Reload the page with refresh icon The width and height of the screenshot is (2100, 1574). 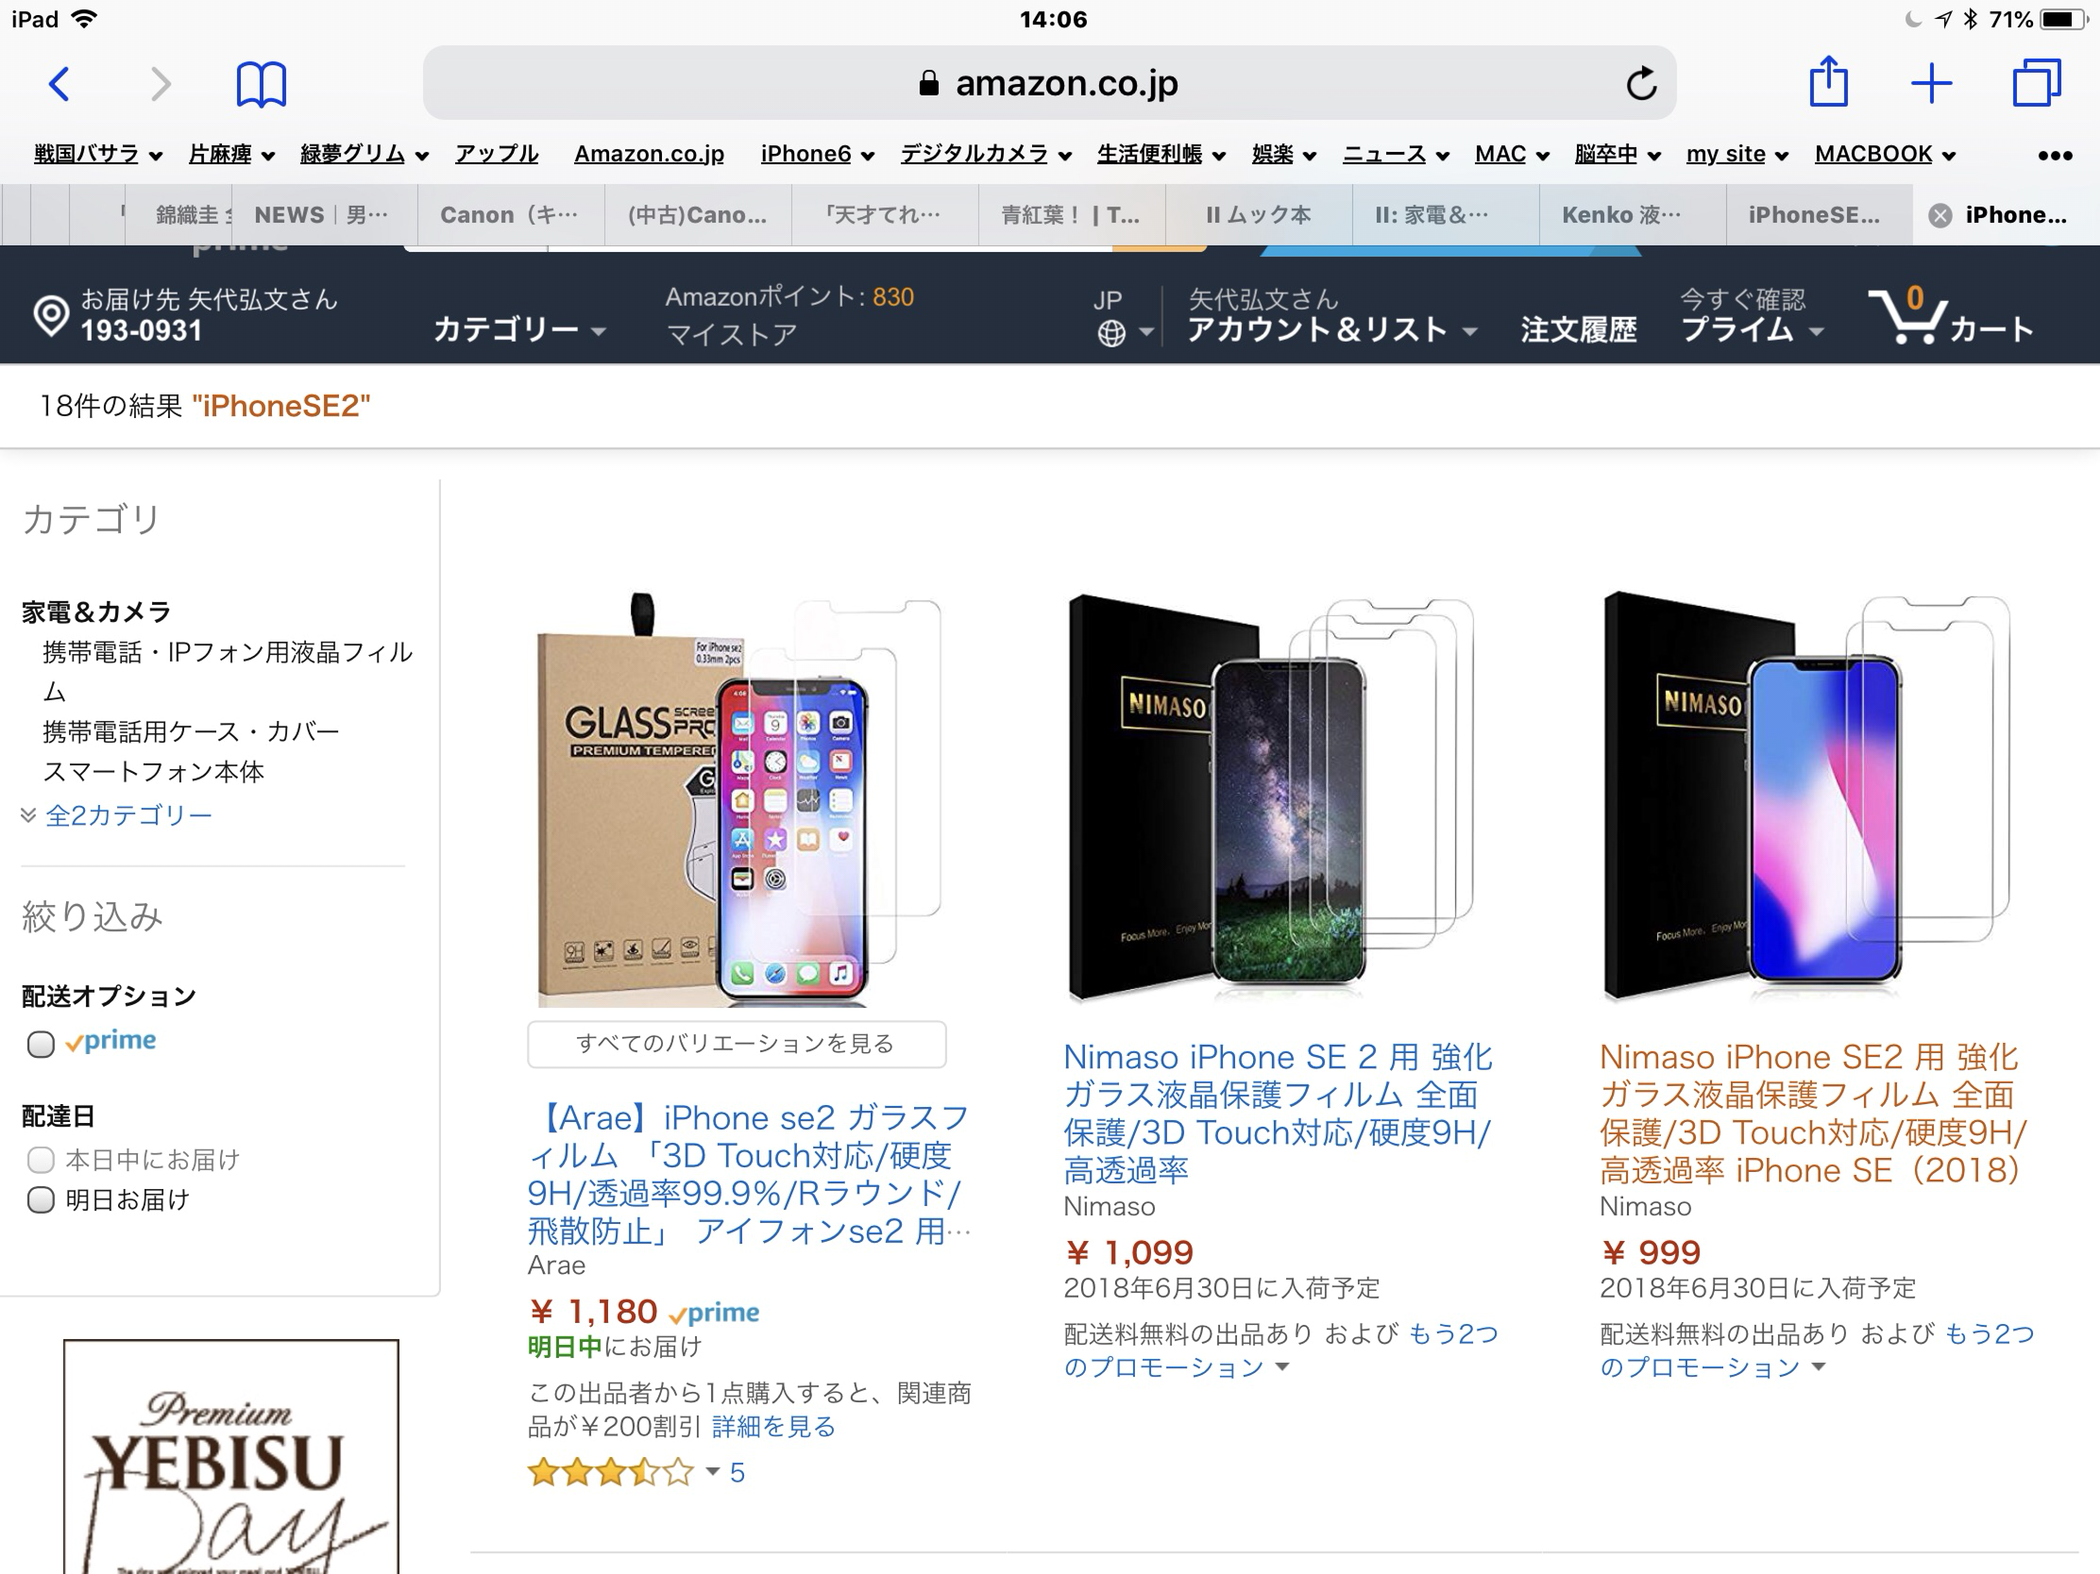point(1641,84)
